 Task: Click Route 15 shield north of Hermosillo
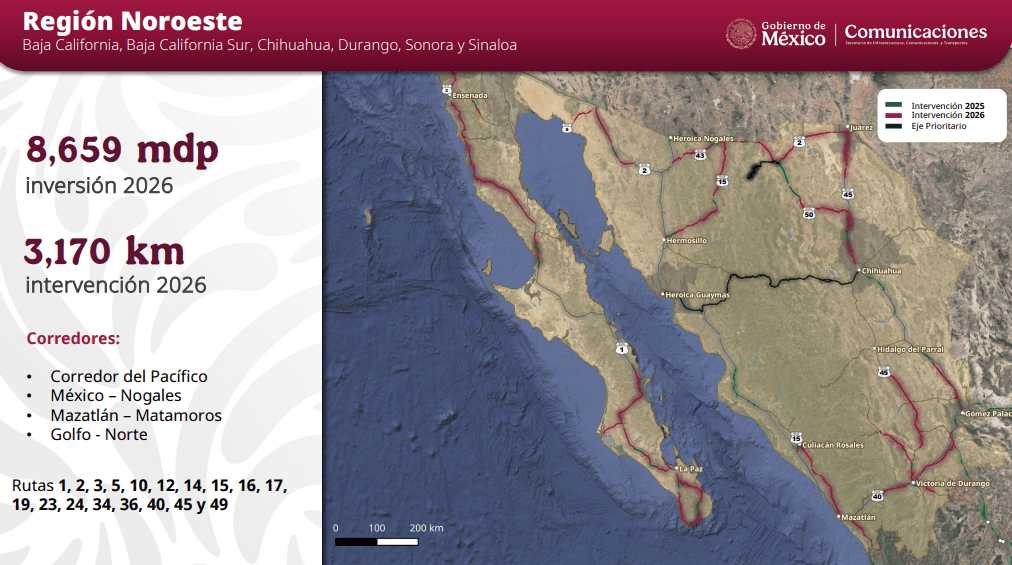pyautogui.click(x=722, y=181)
